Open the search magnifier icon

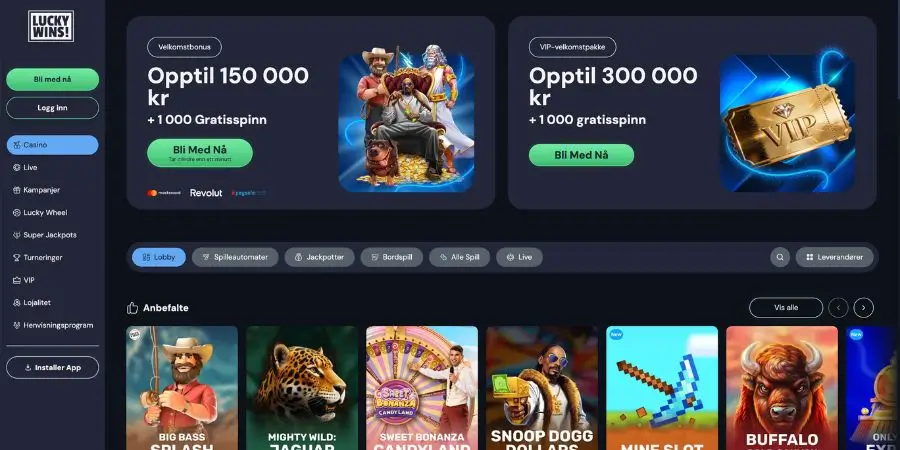click(x=779, y=257)
